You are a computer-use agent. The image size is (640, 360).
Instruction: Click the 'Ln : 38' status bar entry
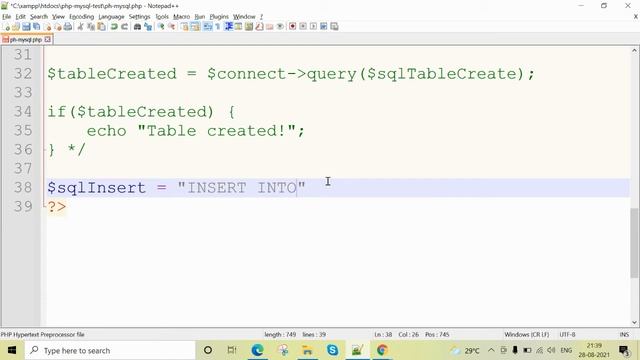[383, 335]
